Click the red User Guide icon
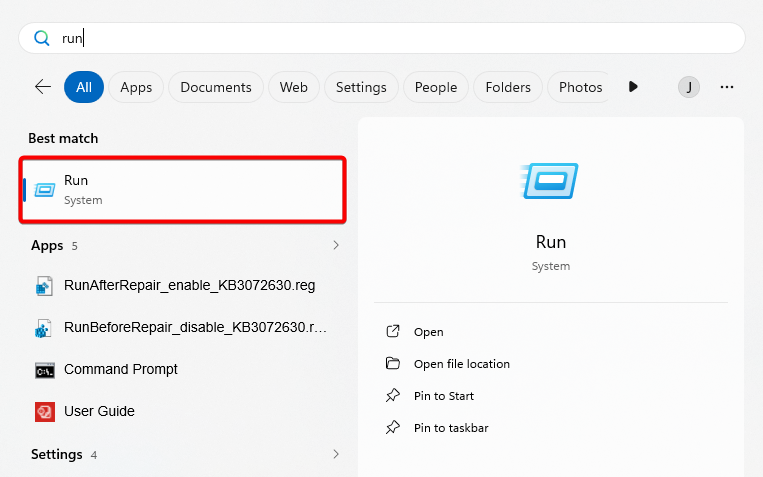 tap(44, 412)
